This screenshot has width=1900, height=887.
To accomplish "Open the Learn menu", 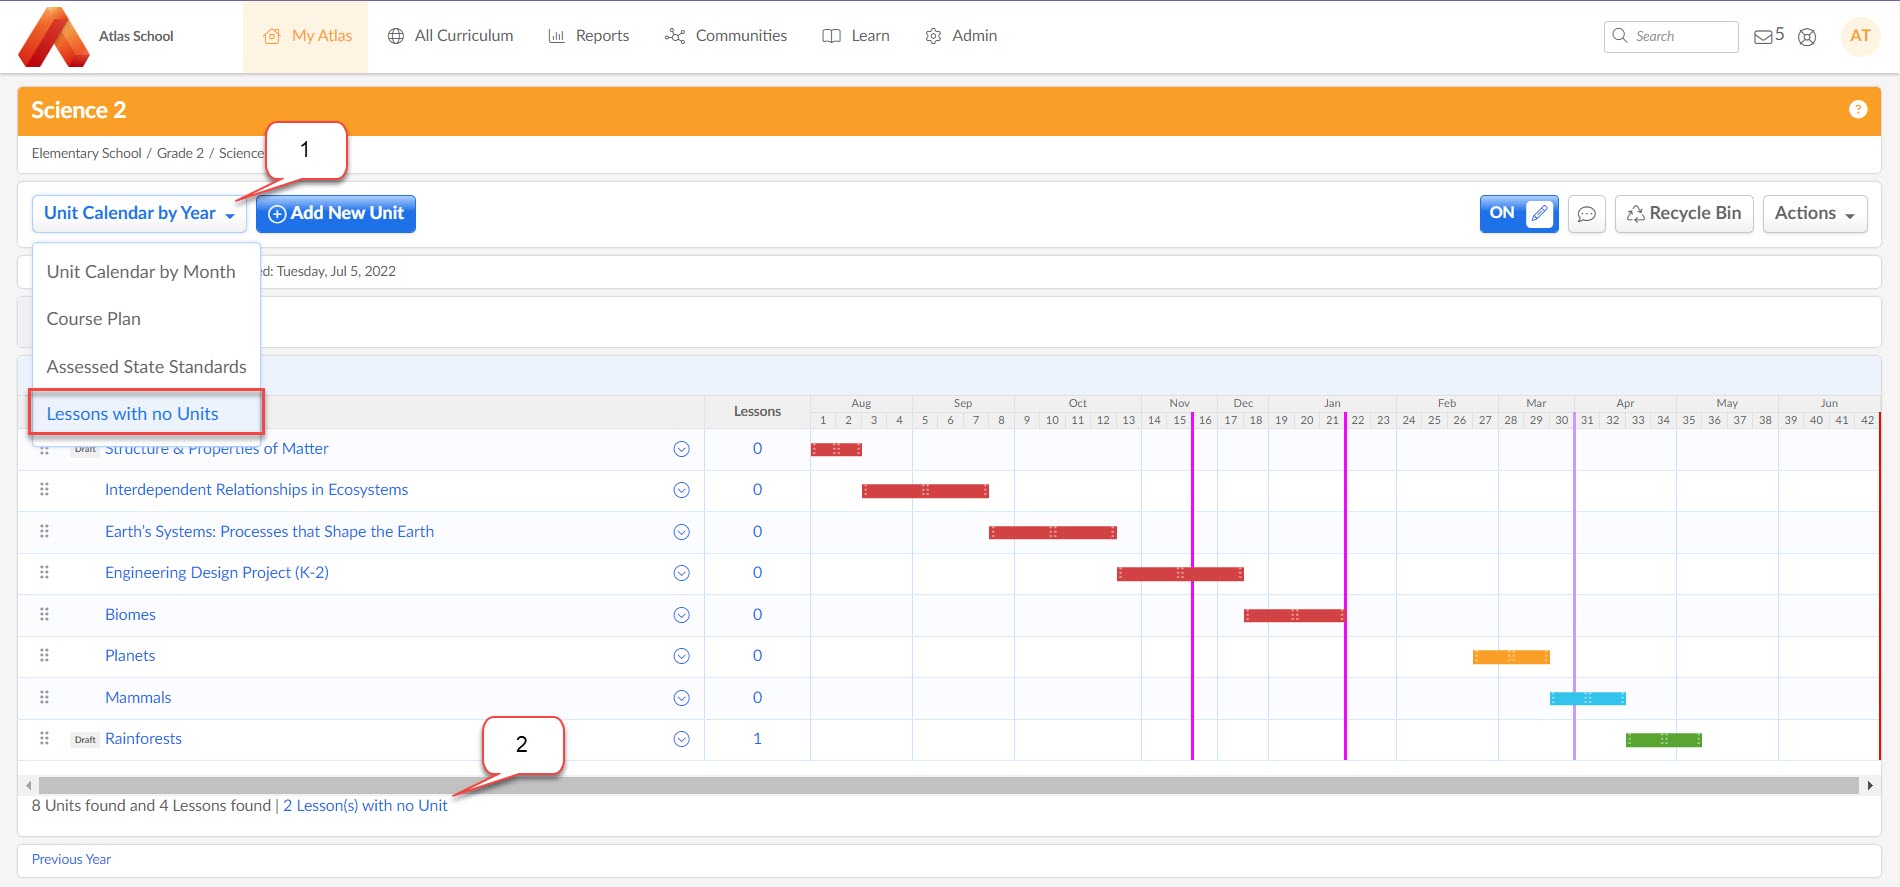I will [856, 36].
